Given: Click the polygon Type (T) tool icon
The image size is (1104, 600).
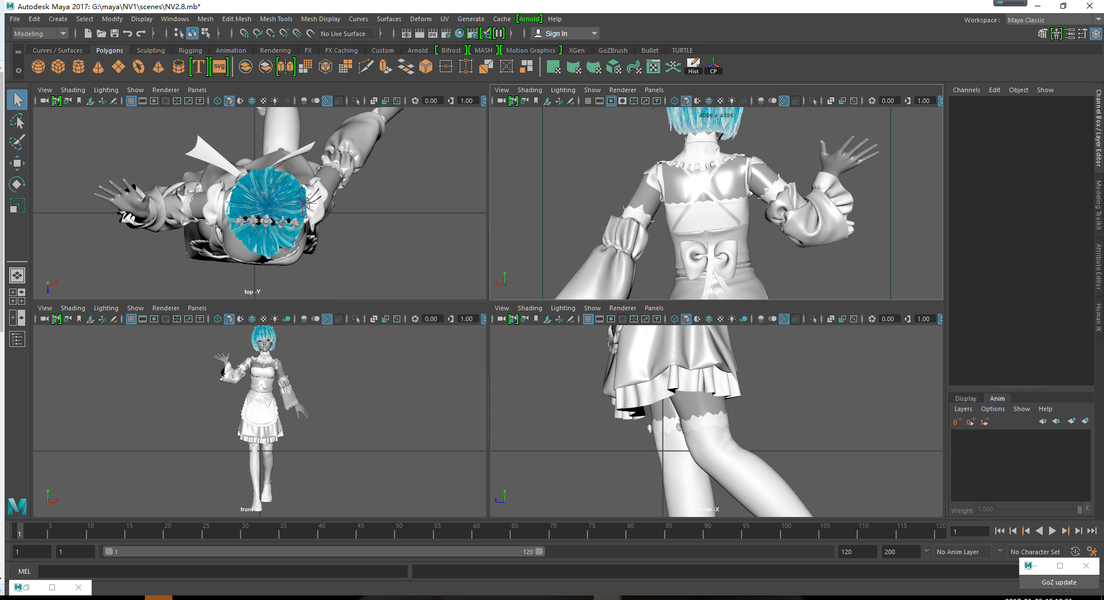Looking at the screenshot, I should tap(199, 67).
